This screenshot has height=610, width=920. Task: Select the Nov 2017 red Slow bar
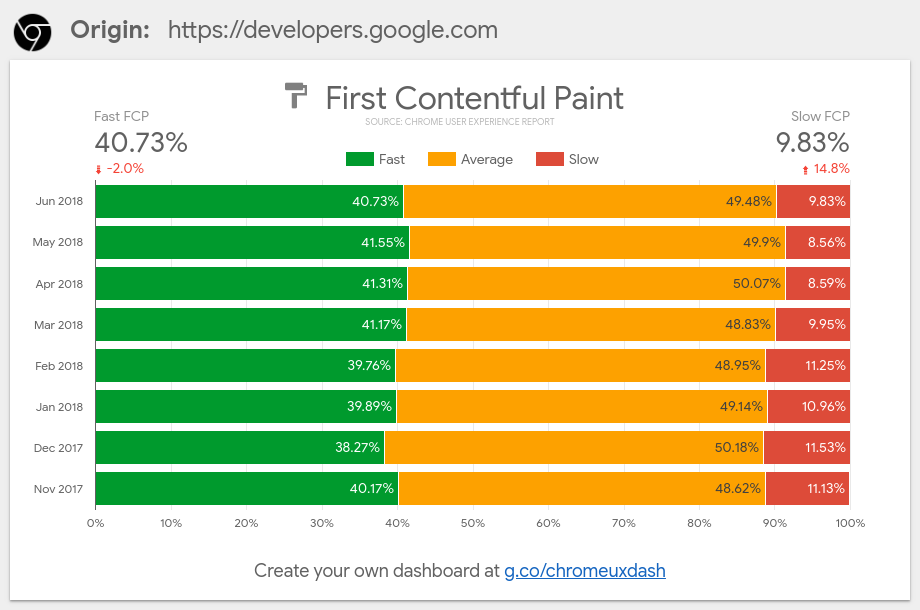click(808, 488)
